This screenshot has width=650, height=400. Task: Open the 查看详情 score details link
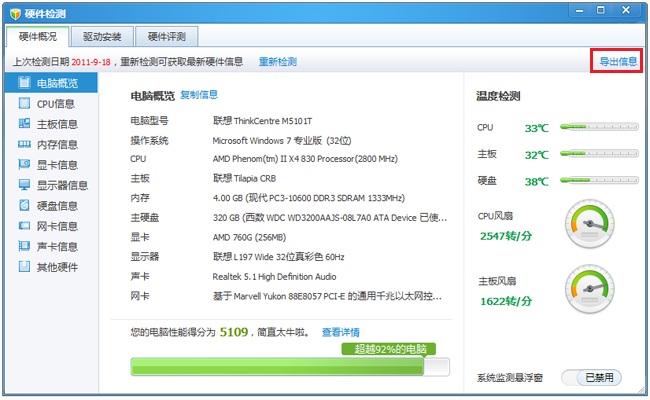click(341, 332)
